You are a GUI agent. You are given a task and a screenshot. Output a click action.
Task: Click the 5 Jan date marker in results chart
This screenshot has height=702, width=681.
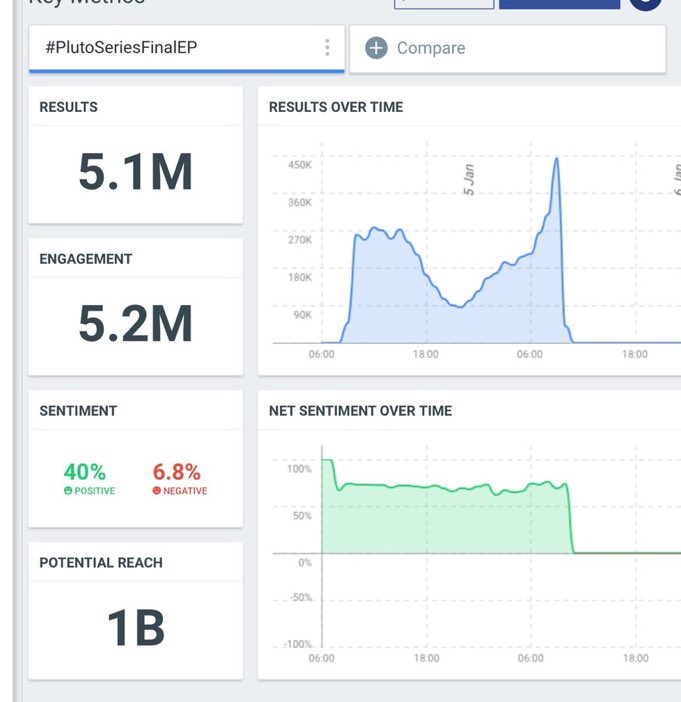[x=468, y=180]
